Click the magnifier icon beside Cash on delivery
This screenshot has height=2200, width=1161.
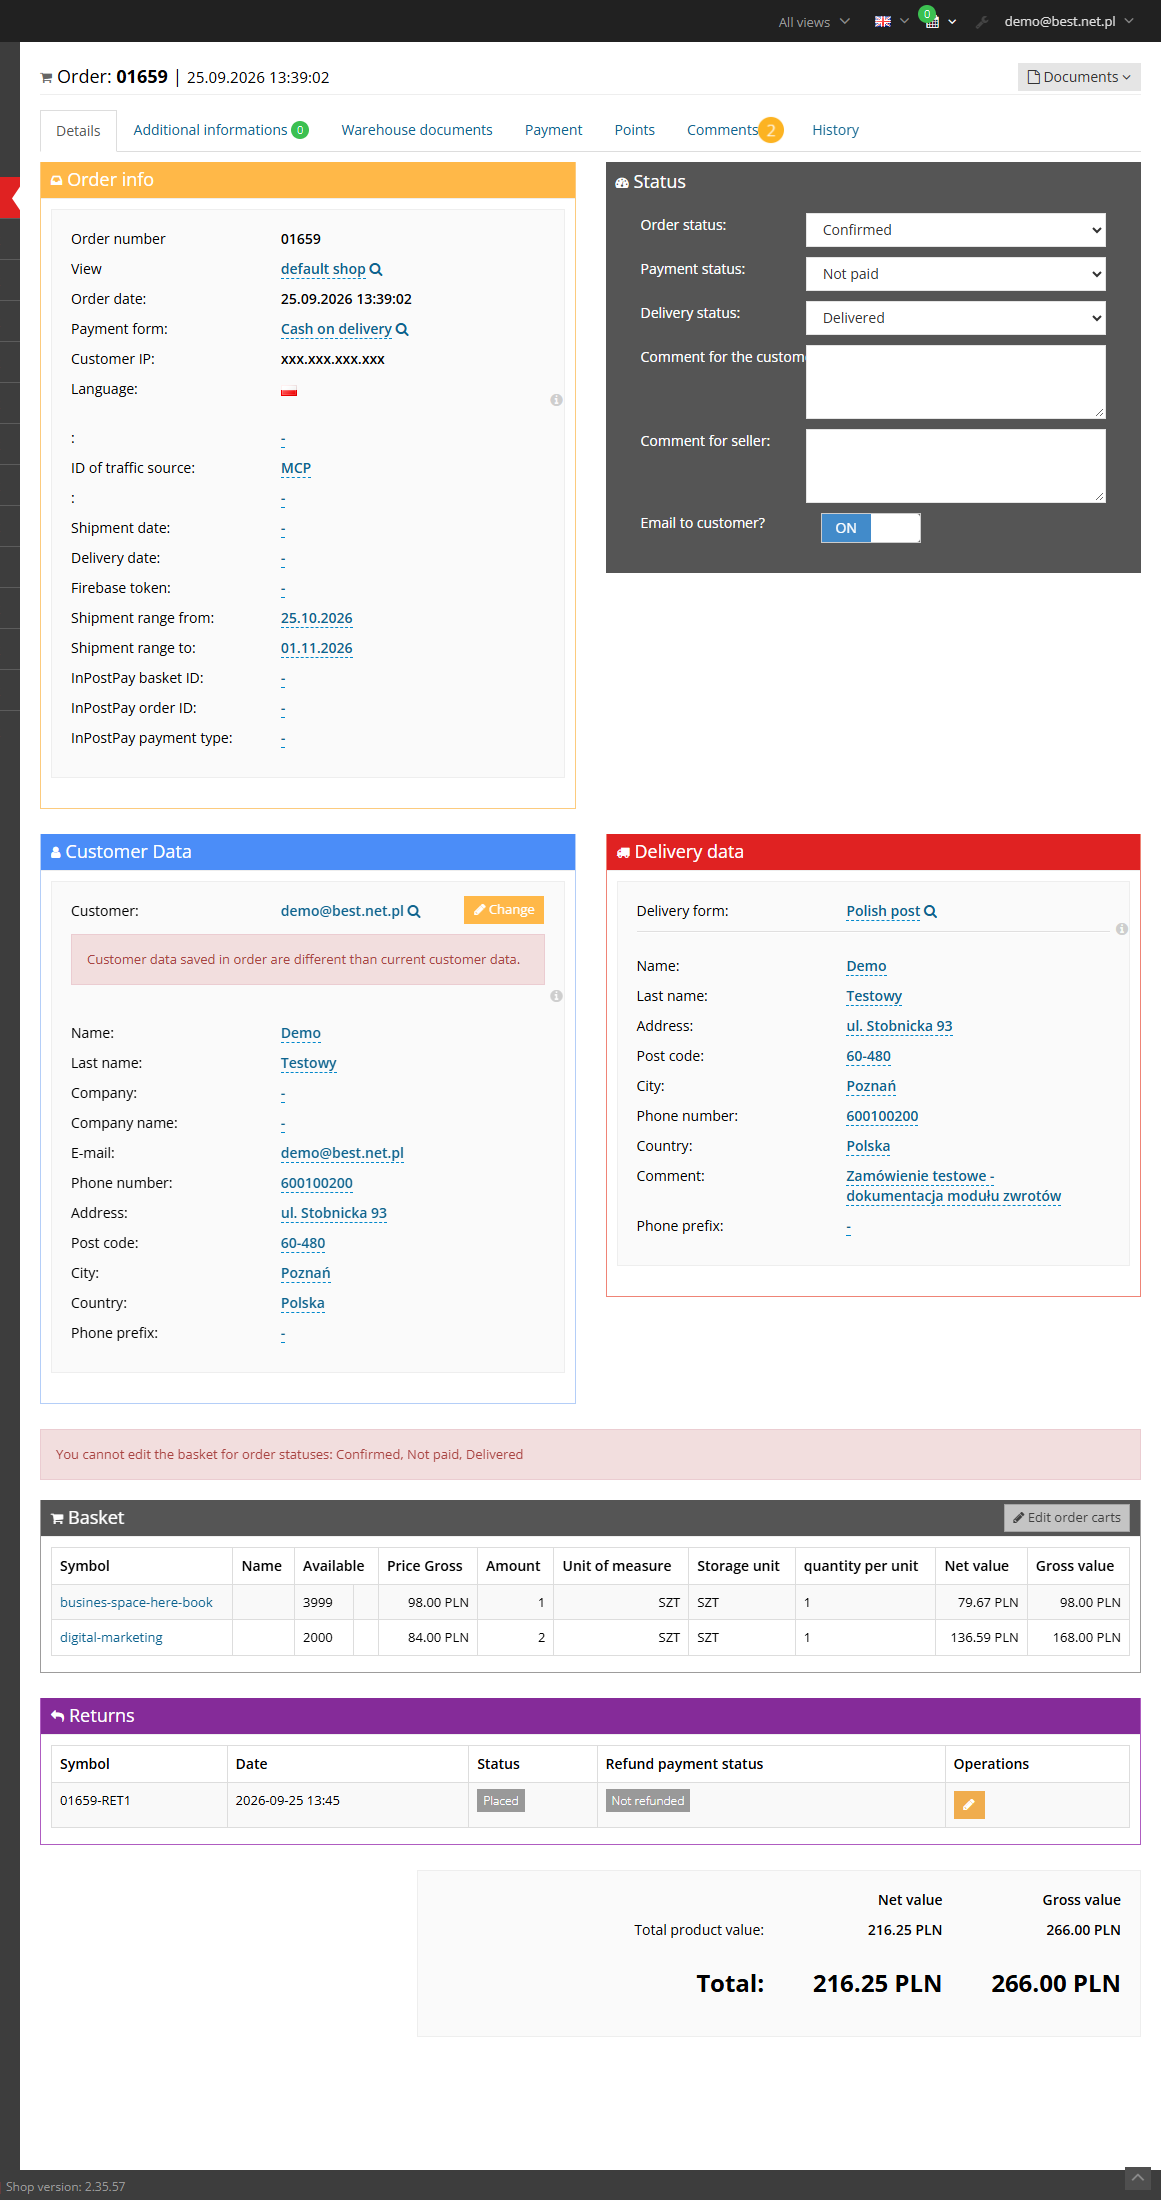point(402,330)
